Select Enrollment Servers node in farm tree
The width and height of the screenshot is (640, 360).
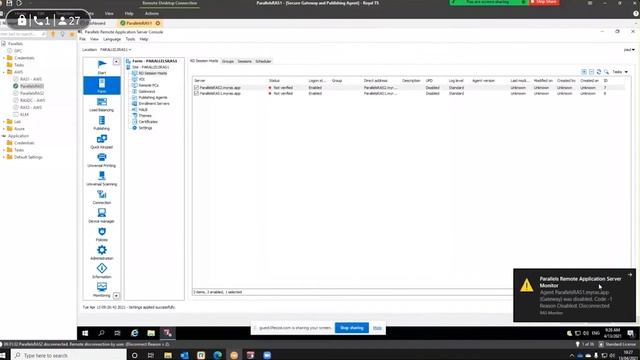(154, 104)
